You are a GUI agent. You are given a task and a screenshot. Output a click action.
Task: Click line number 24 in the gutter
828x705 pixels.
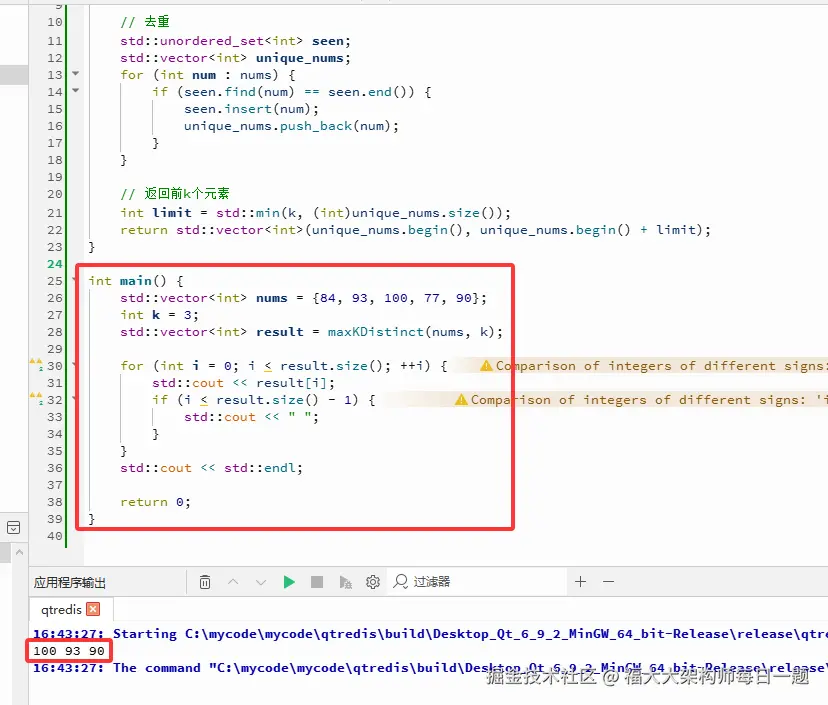[55, 264]
